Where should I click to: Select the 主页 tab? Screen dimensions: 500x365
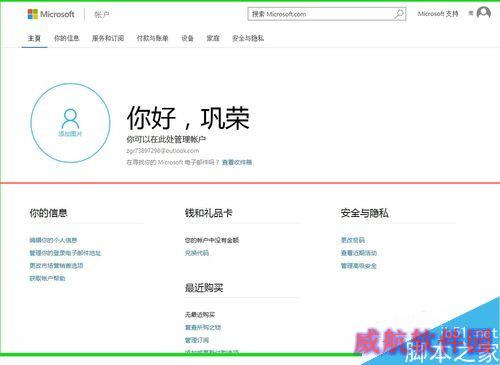coord(34,38)
